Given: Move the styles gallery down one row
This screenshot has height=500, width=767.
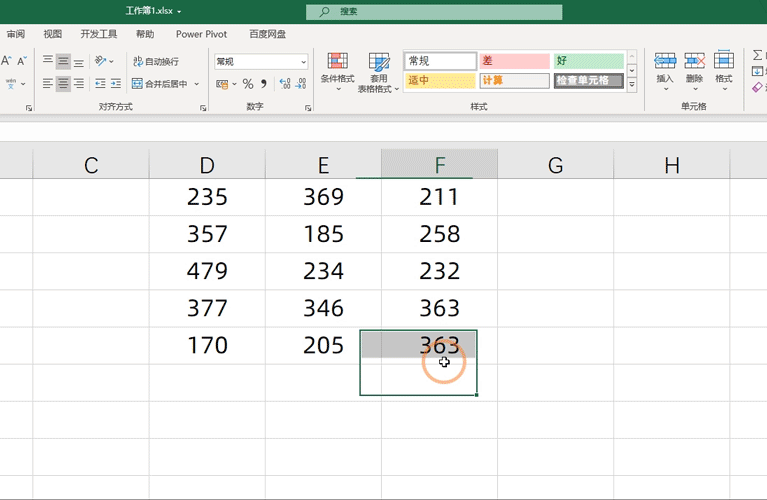Looking at the screenshot, I should 632,71.
